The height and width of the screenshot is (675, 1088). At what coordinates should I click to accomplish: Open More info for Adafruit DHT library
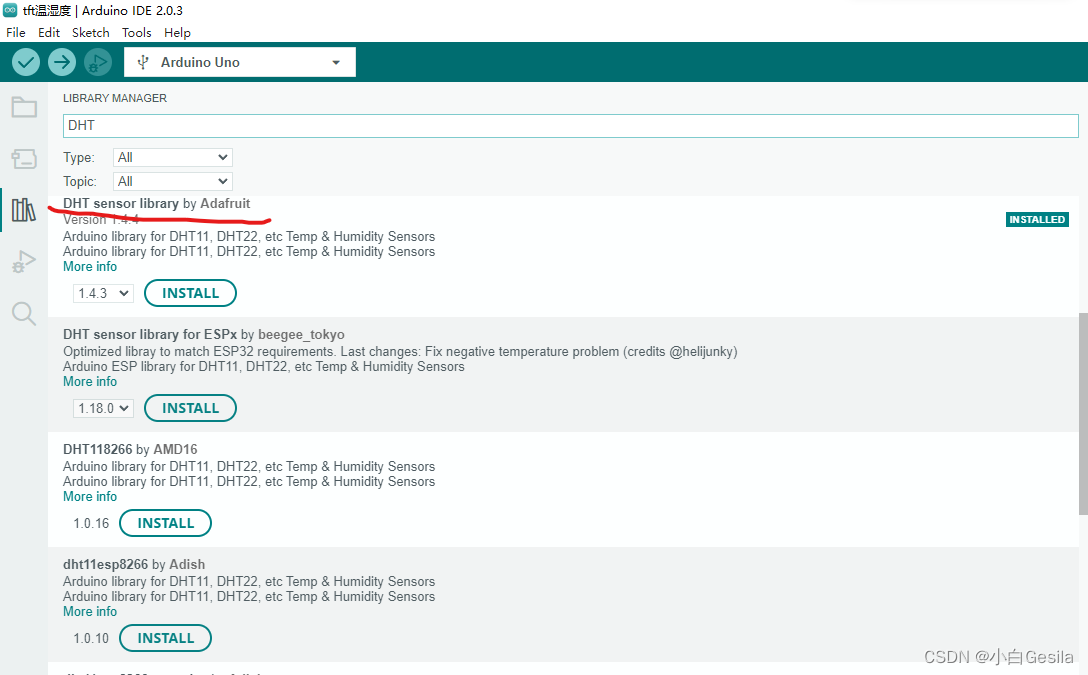[90, 267]
